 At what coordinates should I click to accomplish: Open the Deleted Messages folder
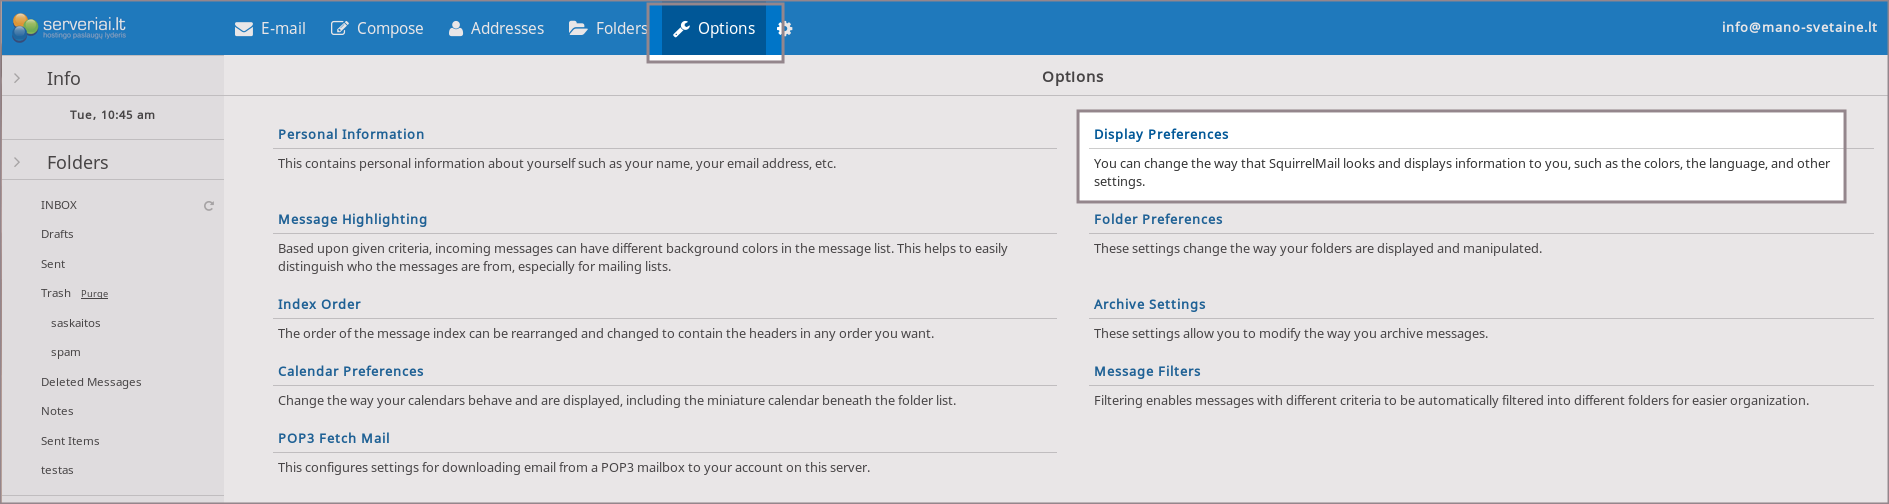[x=91, y=382]
